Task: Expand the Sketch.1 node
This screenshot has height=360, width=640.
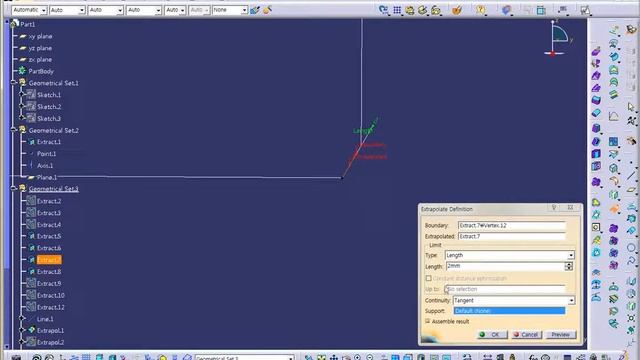Action: pyautogui.click(x=22, y=95)
